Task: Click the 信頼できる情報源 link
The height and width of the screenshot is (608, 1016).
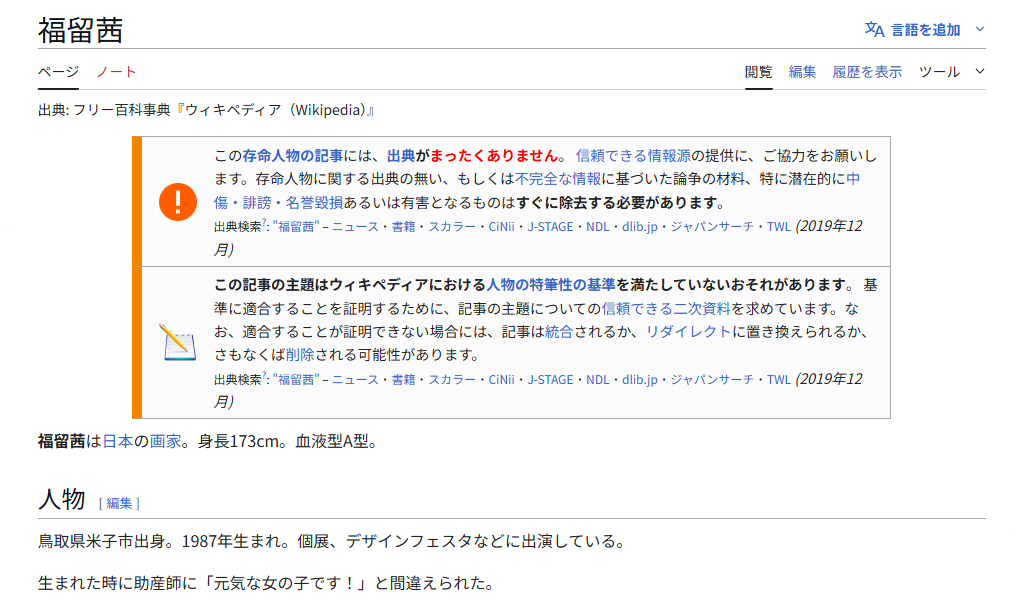Action: tap(633, 156)
